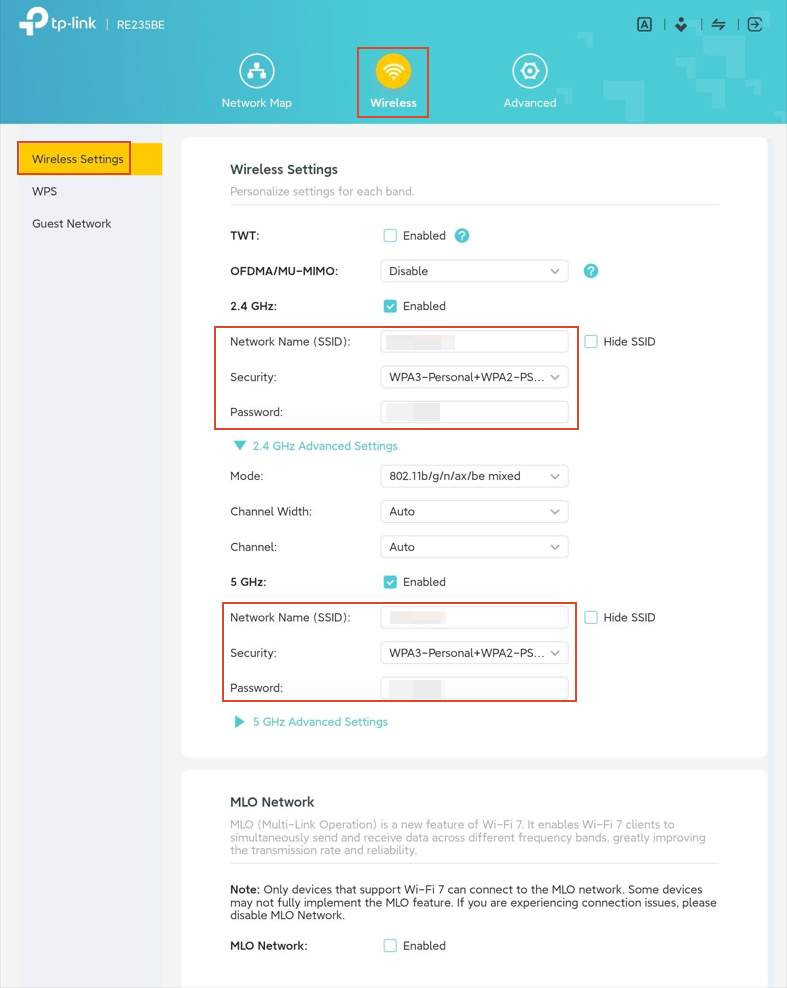Viewport: 787px width, 988px height.
Task: Uncheck the 5 GHz Enabled checkbox
Action: pyautogui.click(x=390, y=582)
